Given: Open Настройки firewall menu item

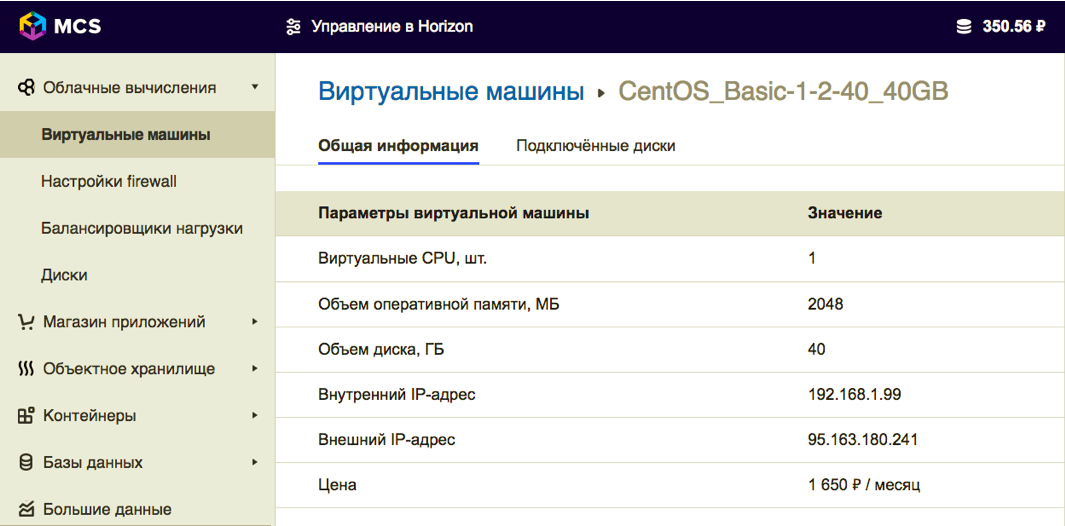Looking at the screenshot, I should coord(109,181).
